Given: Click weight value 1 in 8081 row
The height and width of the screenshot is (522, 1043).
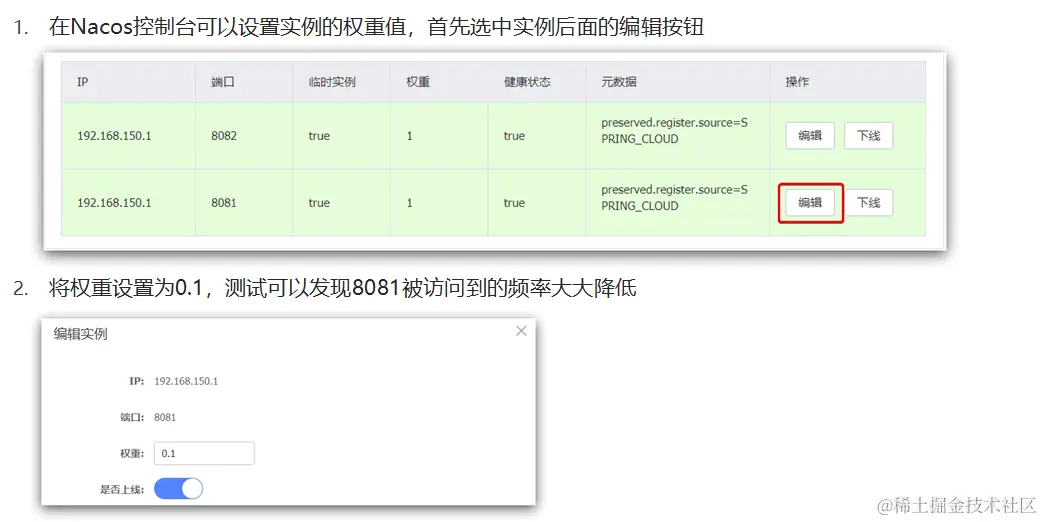Looking at the screenshot, I should pos(410,203).
